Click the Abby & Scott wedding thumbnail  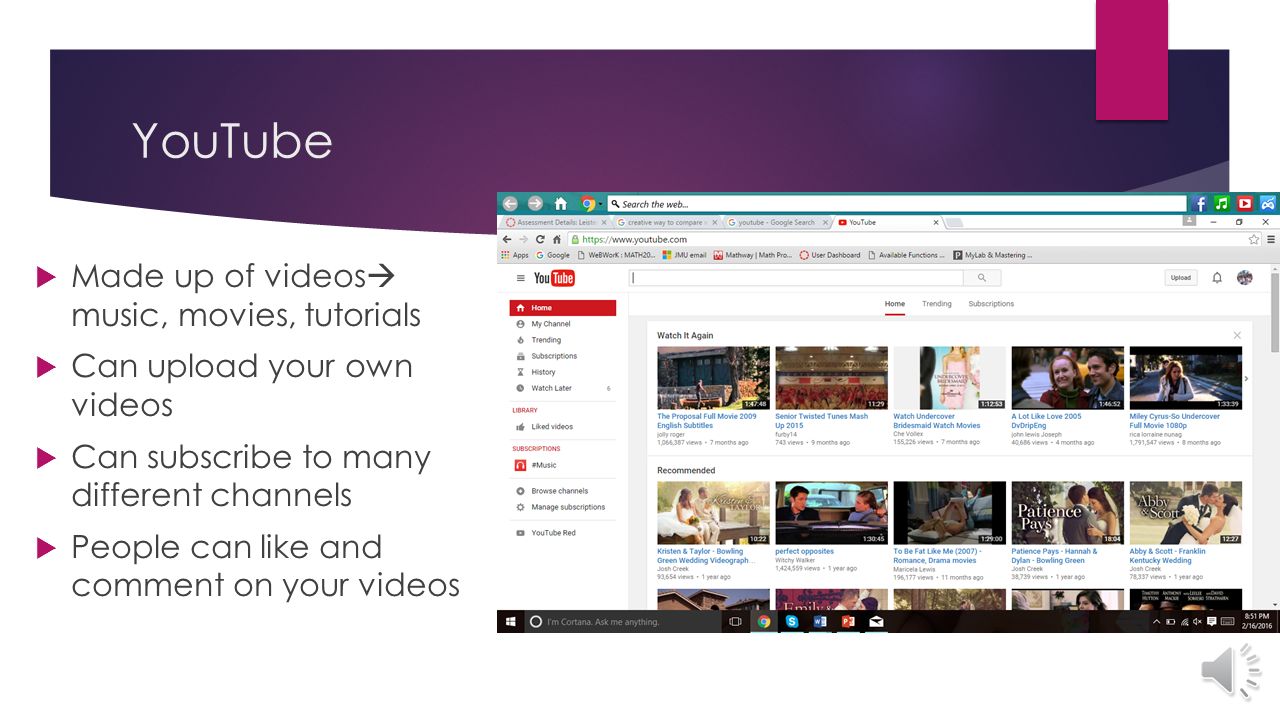[1186, 513]
